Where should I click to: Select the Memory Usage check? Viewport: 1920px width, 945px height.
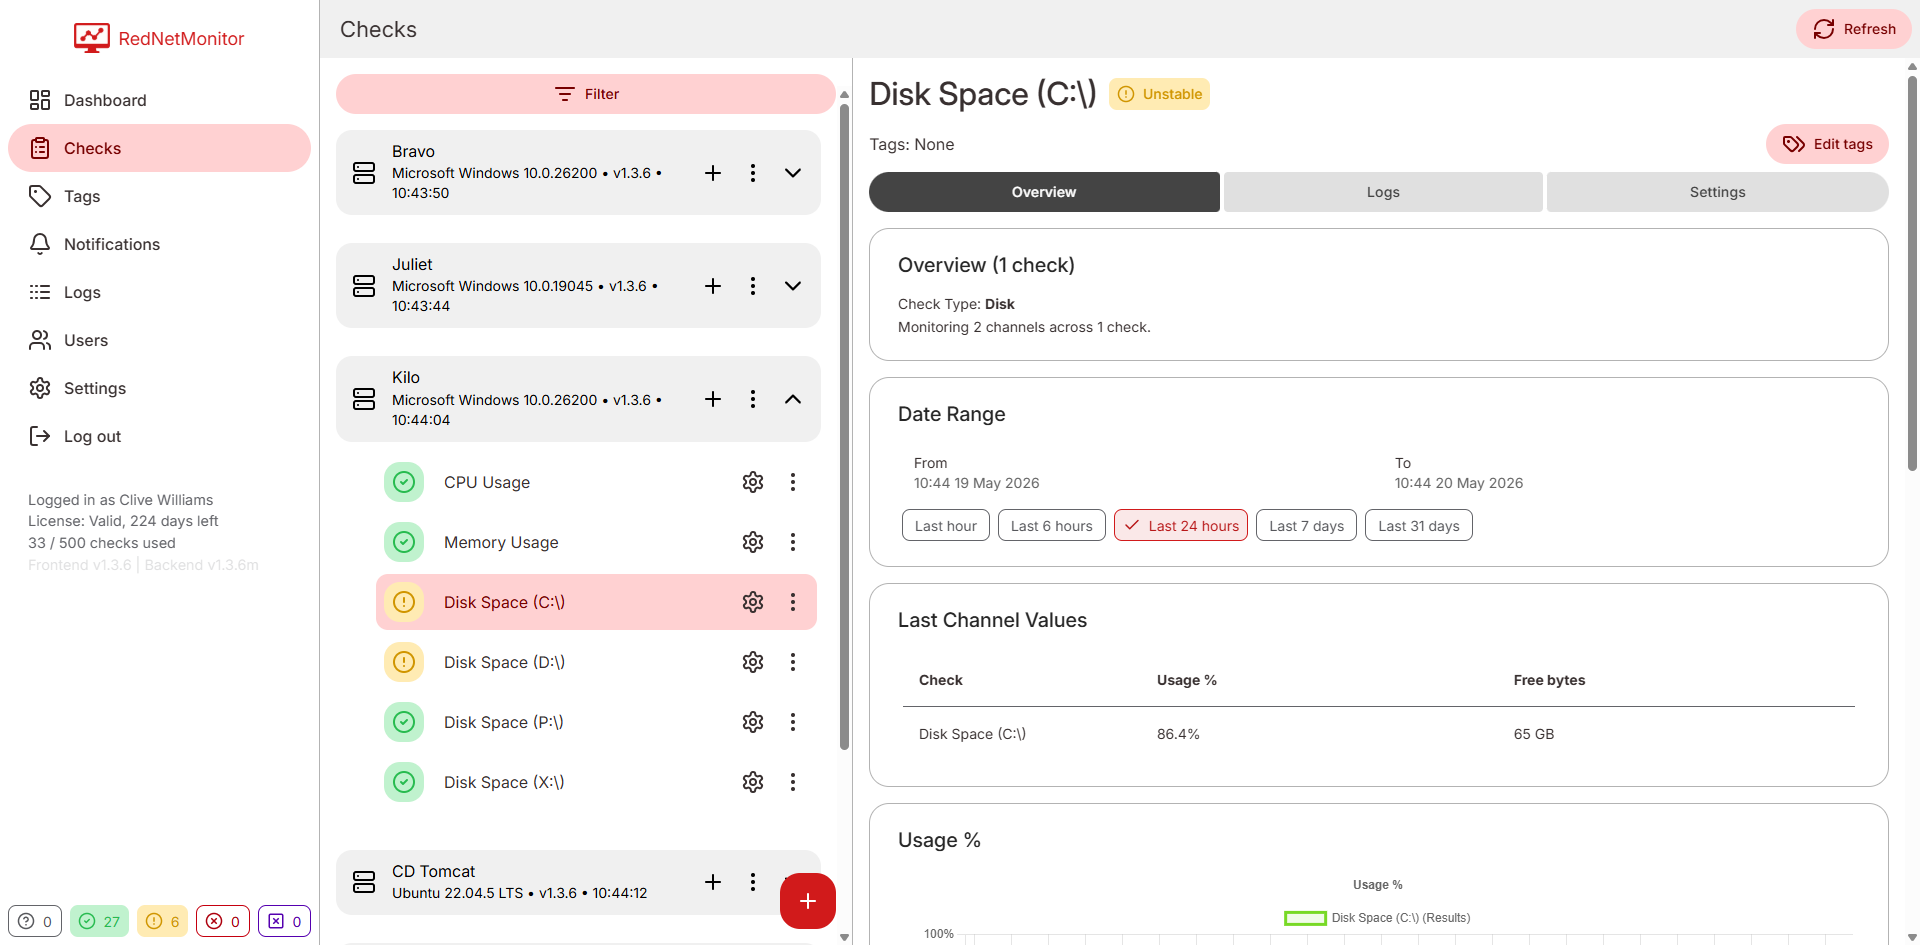click(596, 542)
